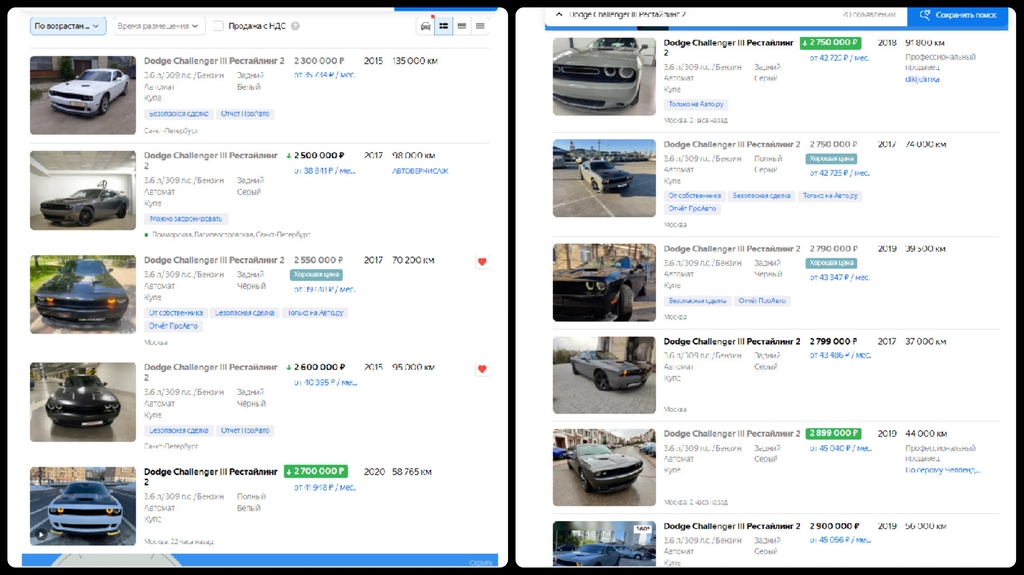Click Отчёт ПроАвто tag on the 2 600 000 ₽ listing
Screen dimensions: 1024x575
click(245, 431)
